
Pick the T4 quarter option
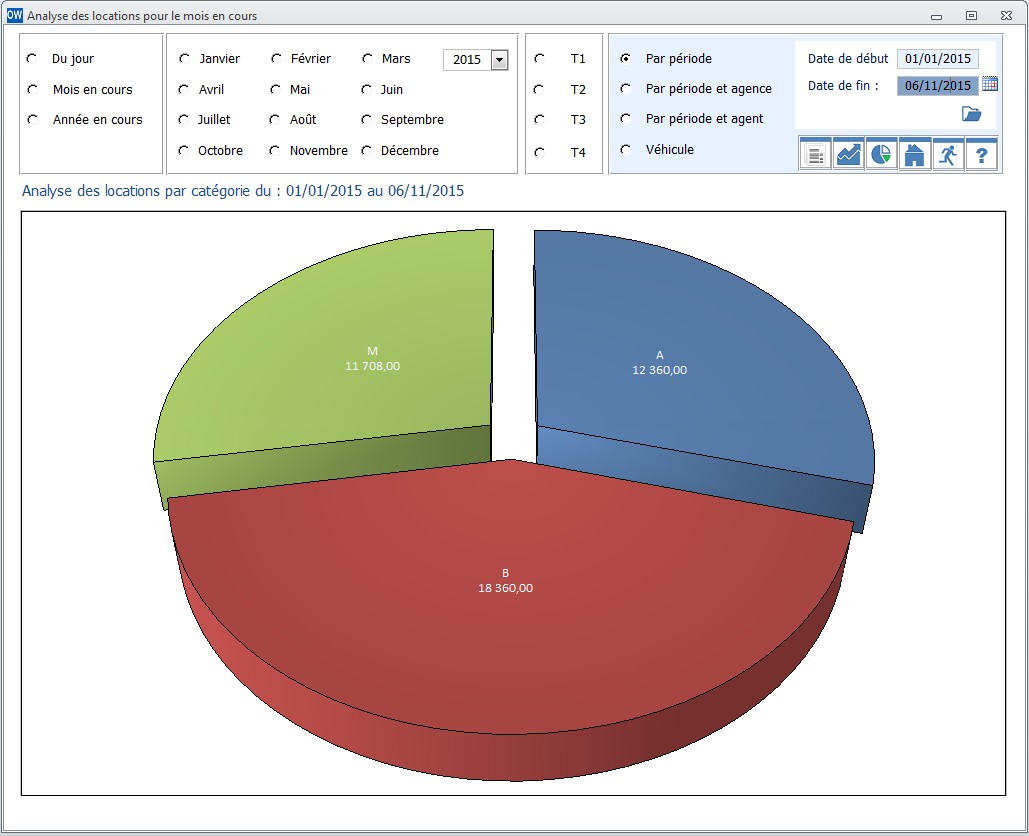click(539, 152)
